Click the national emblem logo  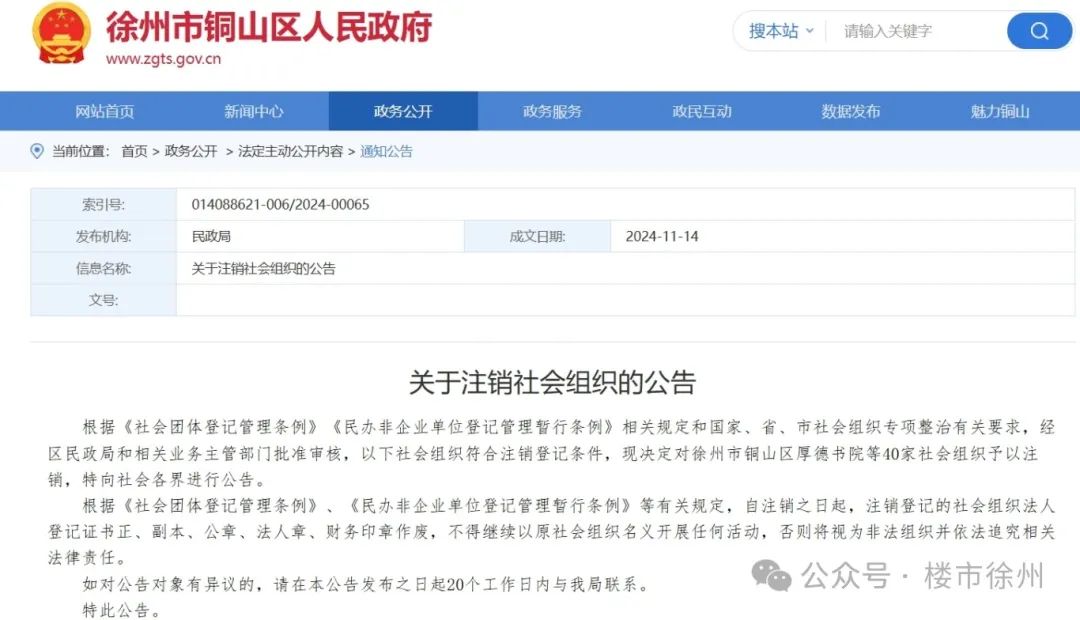[61, 33]
